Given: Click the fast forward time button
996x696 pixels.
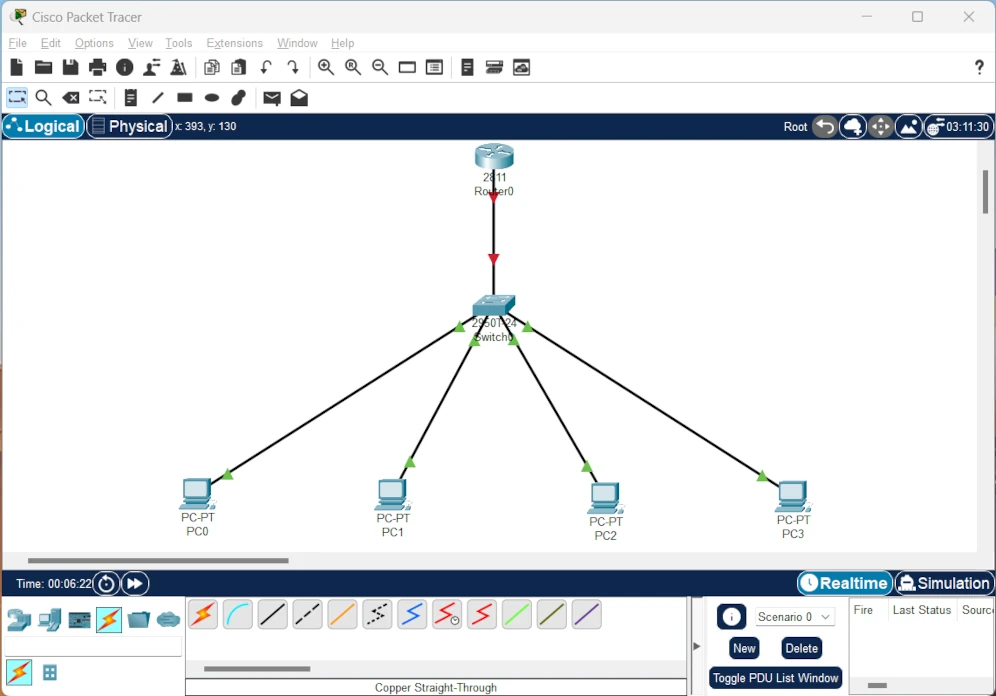Looking at the screenshot, I should [135, 584].
